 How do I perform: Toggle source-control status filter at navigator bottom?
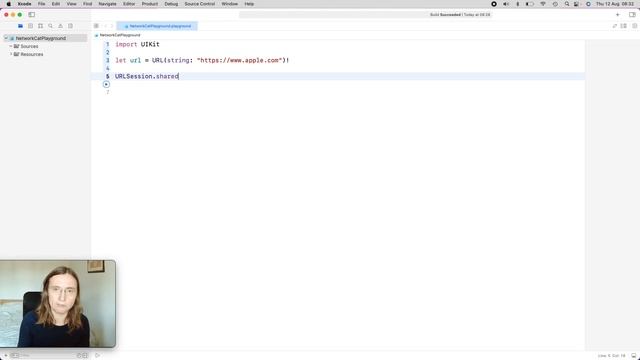(x=85, y=356)
